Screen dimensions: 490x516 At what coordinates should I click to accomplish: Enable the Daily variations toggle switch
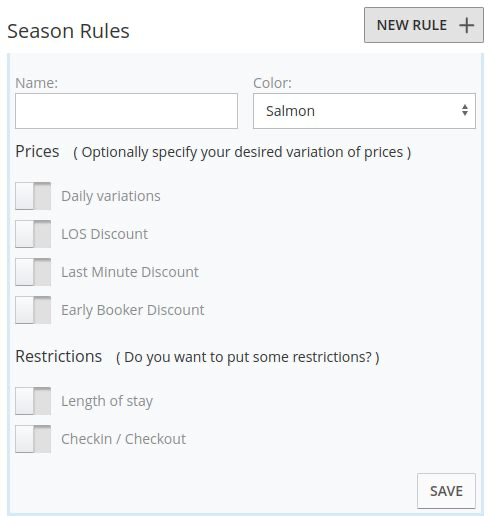pos(33,196)
